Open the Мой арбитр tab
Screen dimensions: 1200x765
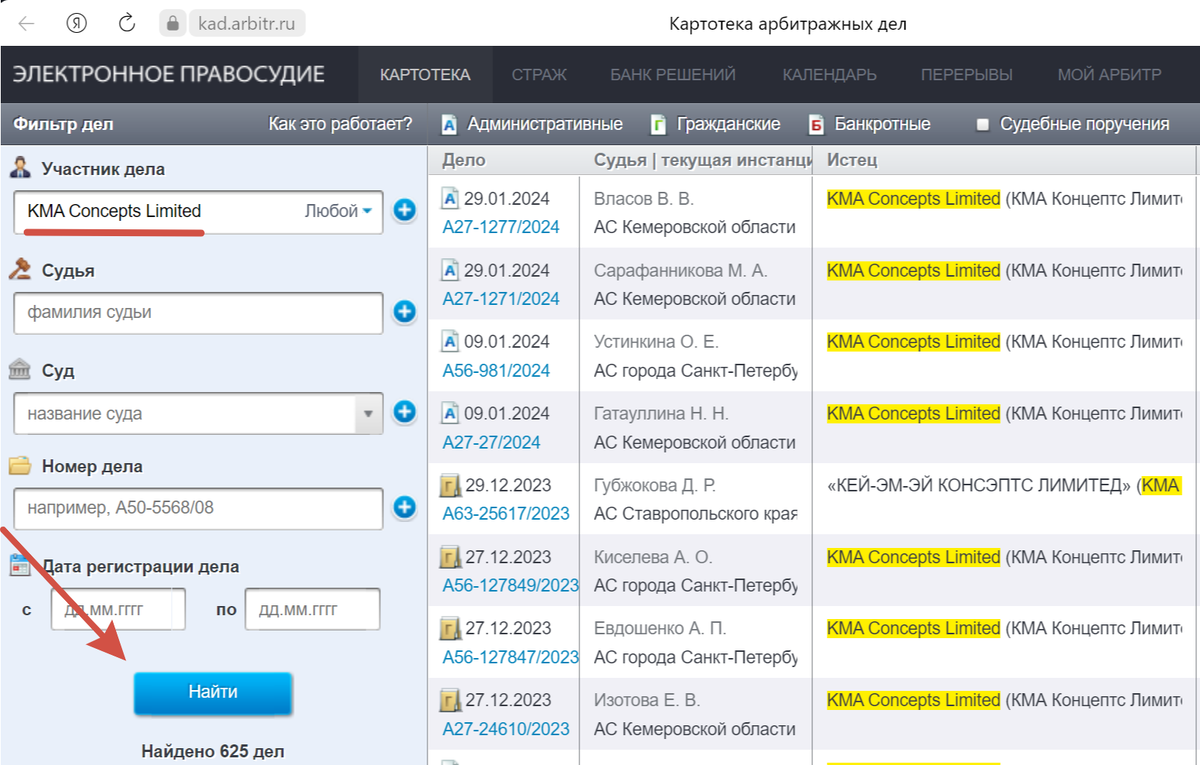pyautogui.click(x=1109, y=74)
